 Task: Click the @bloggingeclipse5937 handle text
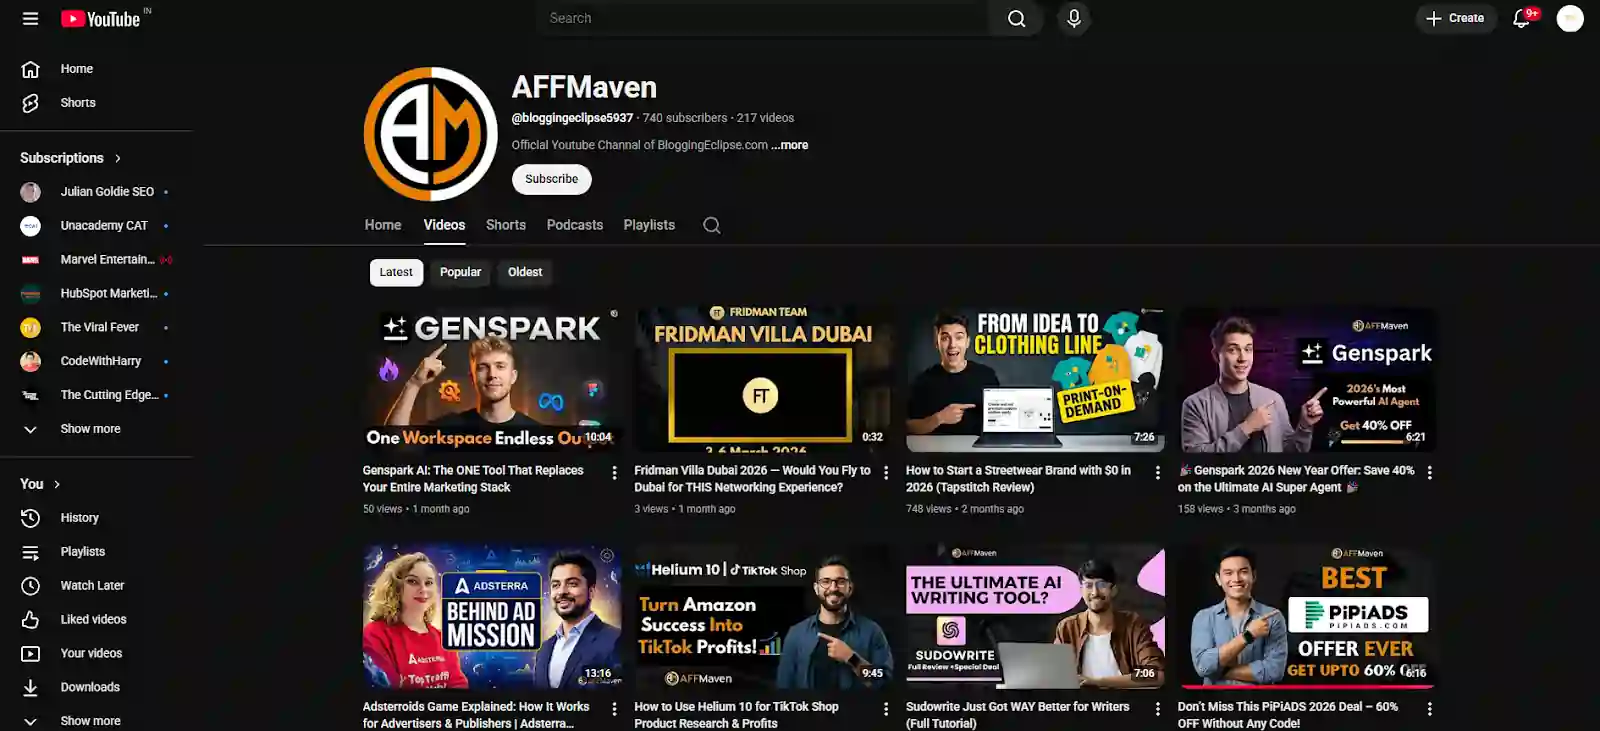[572, 118]
